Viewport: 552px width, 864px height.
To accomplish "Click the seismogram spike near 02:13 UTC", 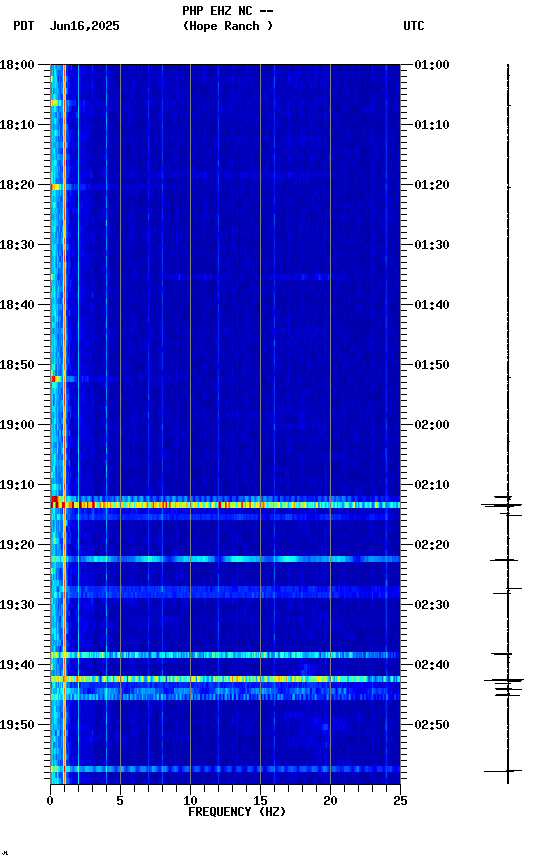I will coord(501,505).
